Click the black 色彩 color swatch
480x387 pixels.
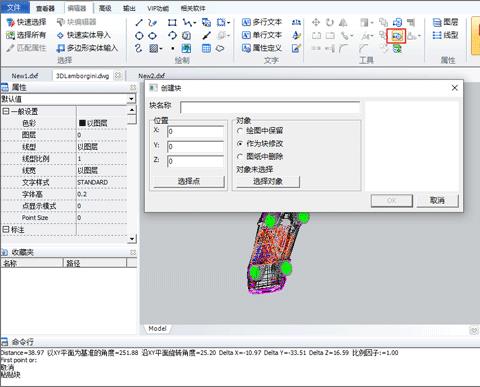tap(82, 123)
